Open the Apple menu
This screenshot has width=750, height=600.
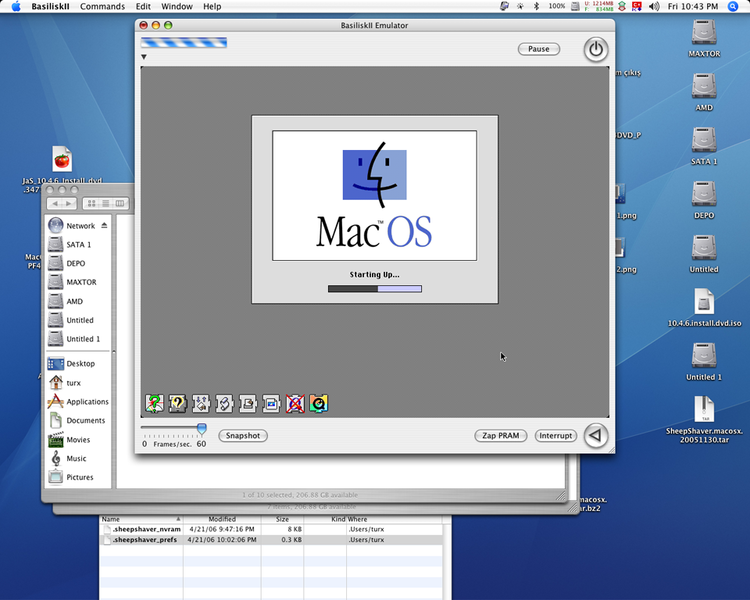16,6
